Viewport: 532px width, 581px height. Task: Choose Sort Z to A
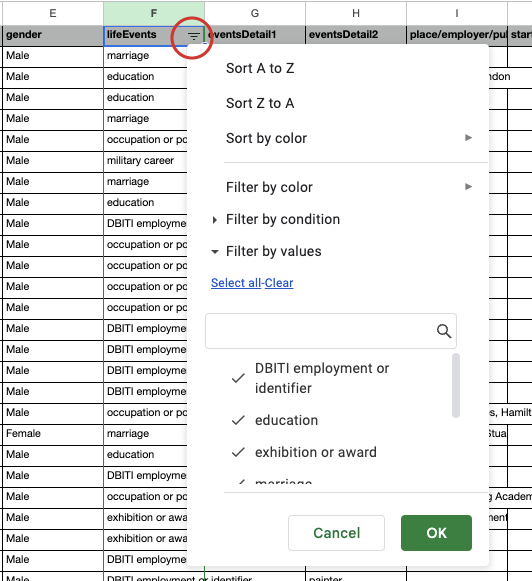(x=260, y=103)
